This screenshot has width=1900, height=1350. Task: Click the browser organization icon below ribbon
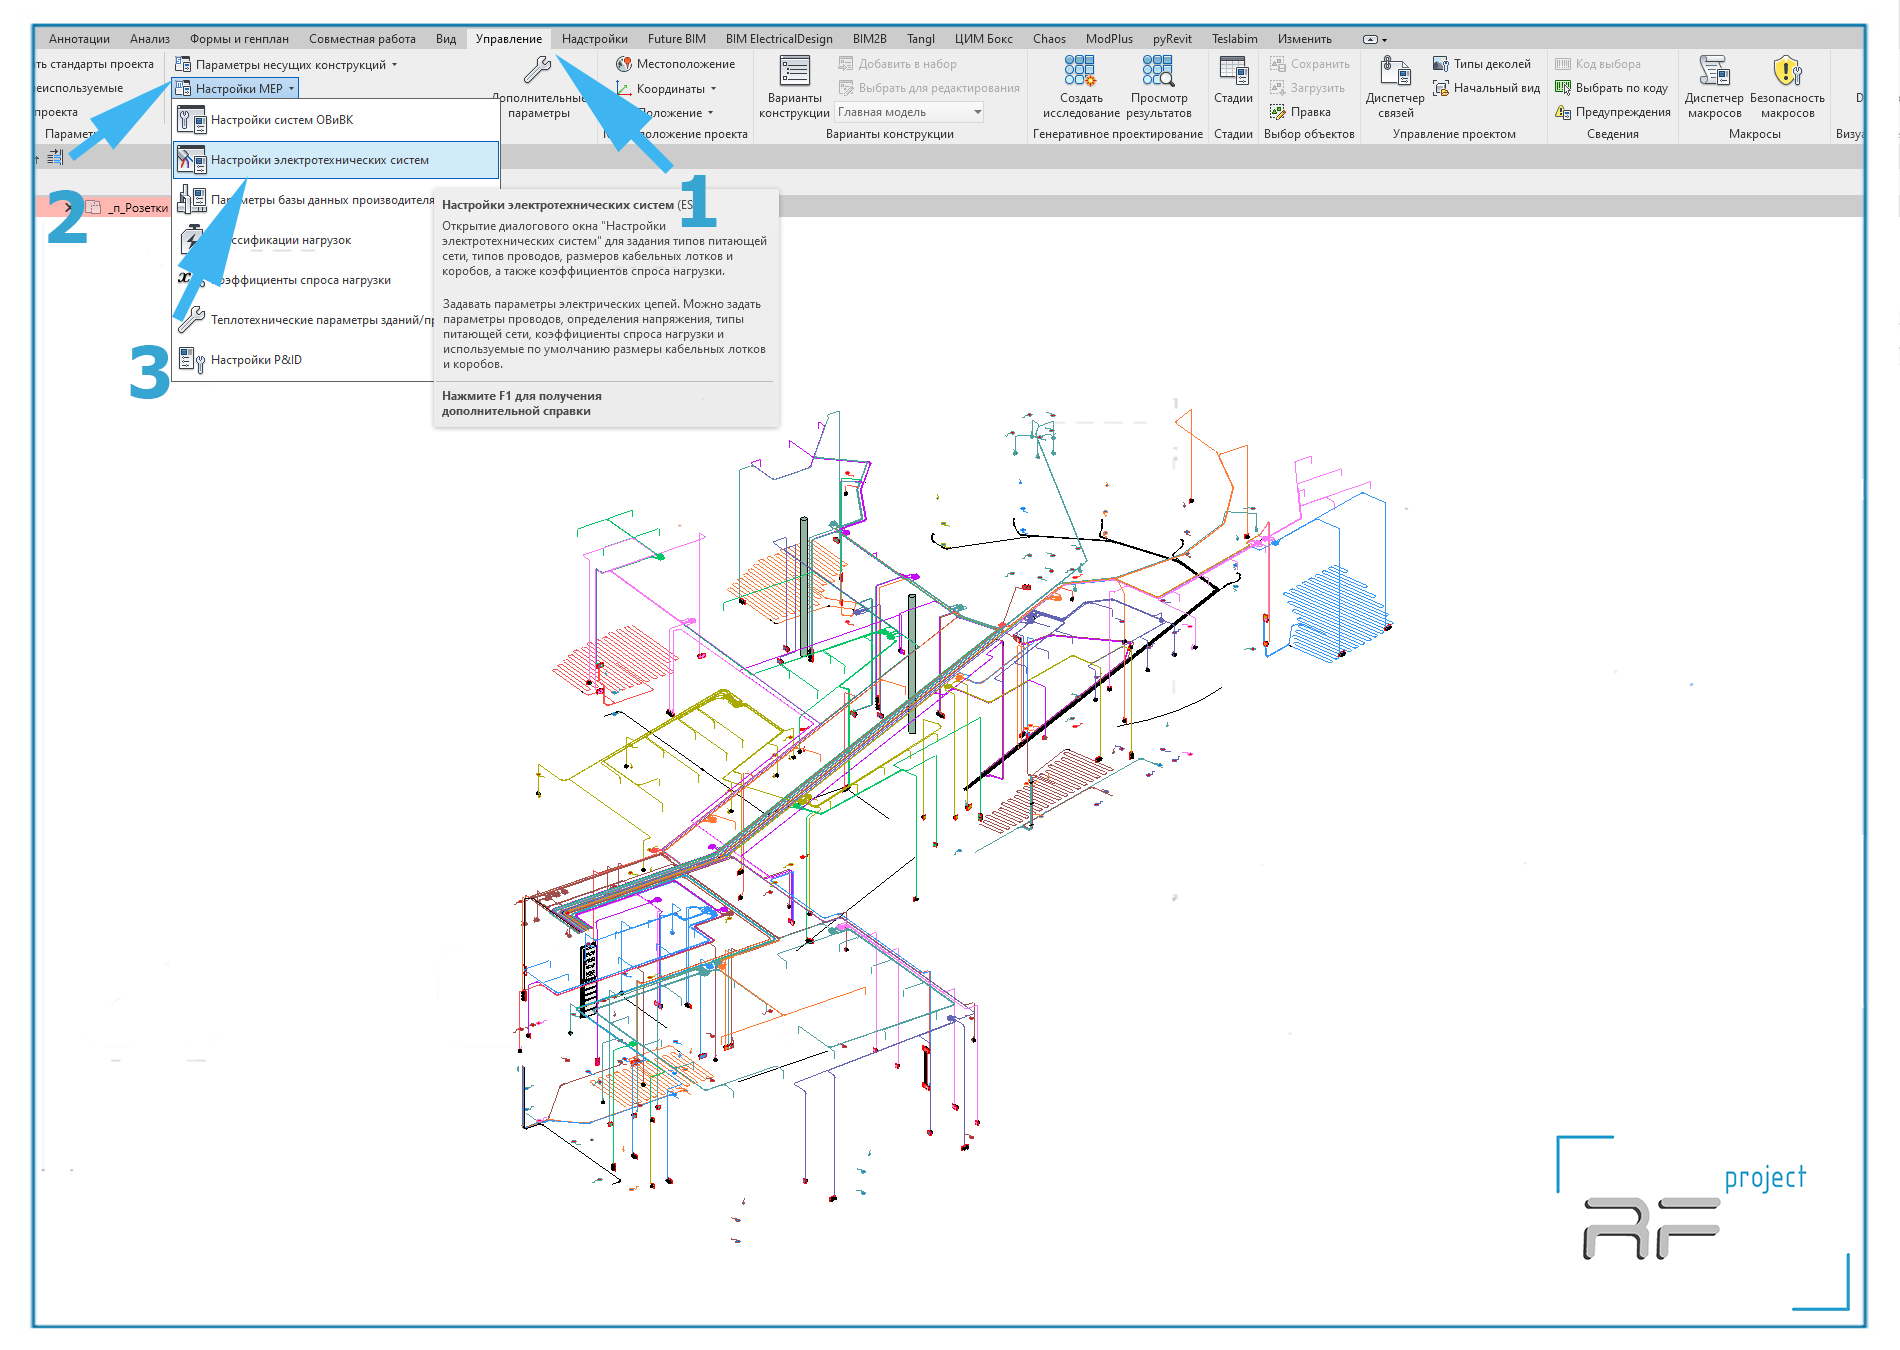point(55,157)
